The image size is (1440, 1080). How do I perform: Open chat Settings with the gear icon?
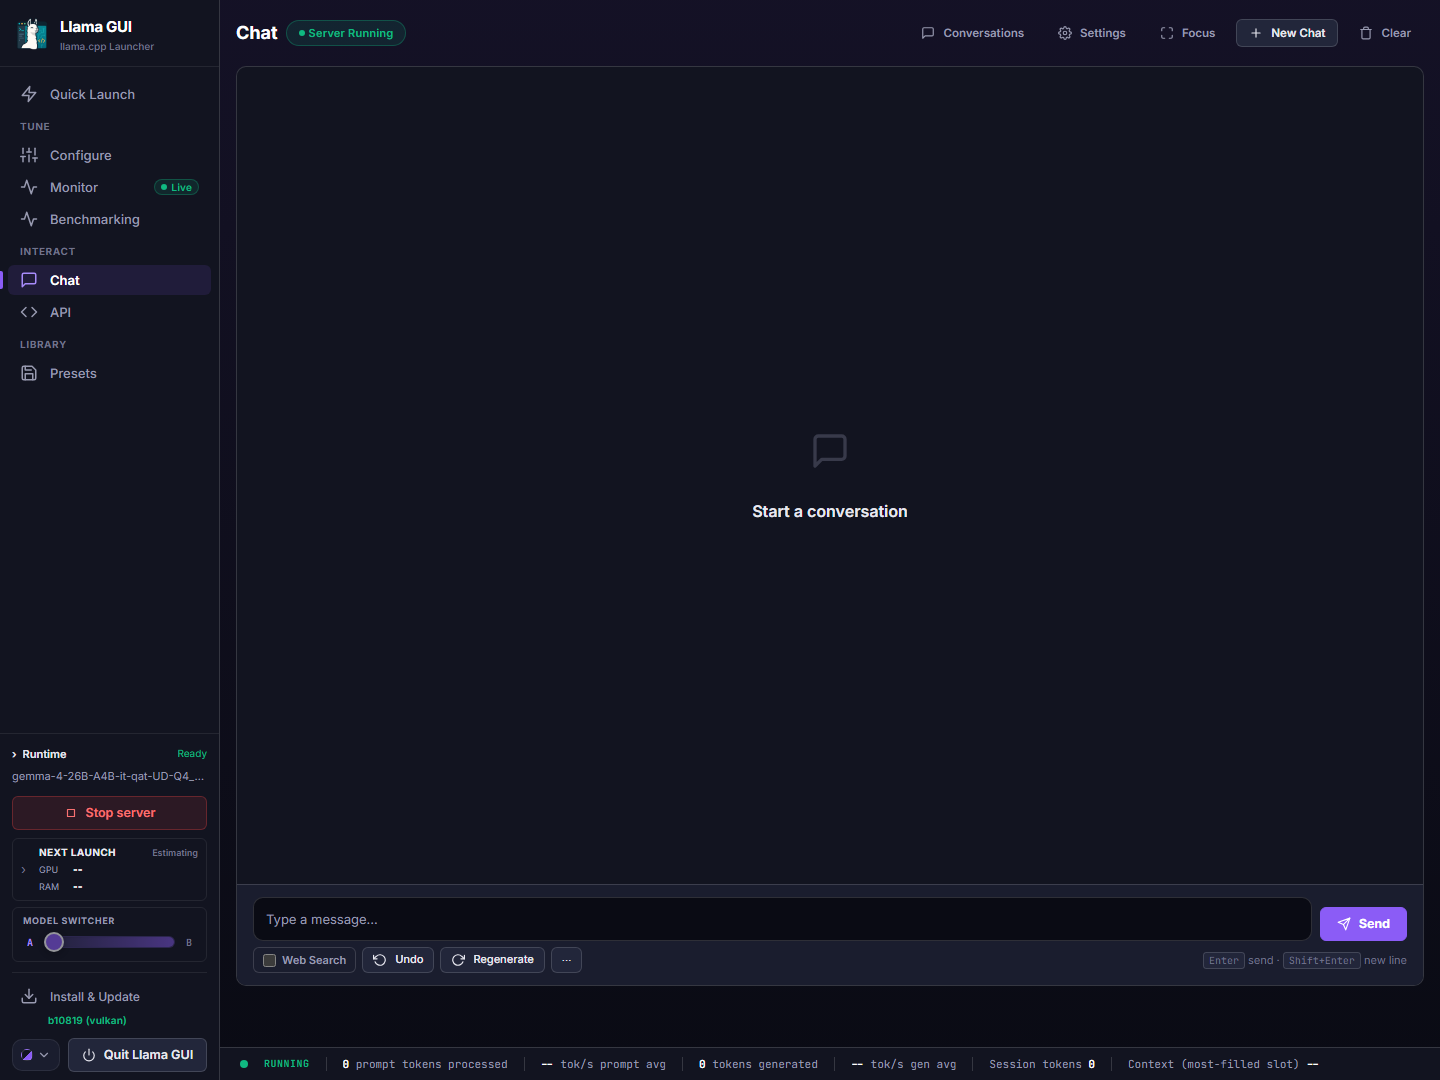1091,33
